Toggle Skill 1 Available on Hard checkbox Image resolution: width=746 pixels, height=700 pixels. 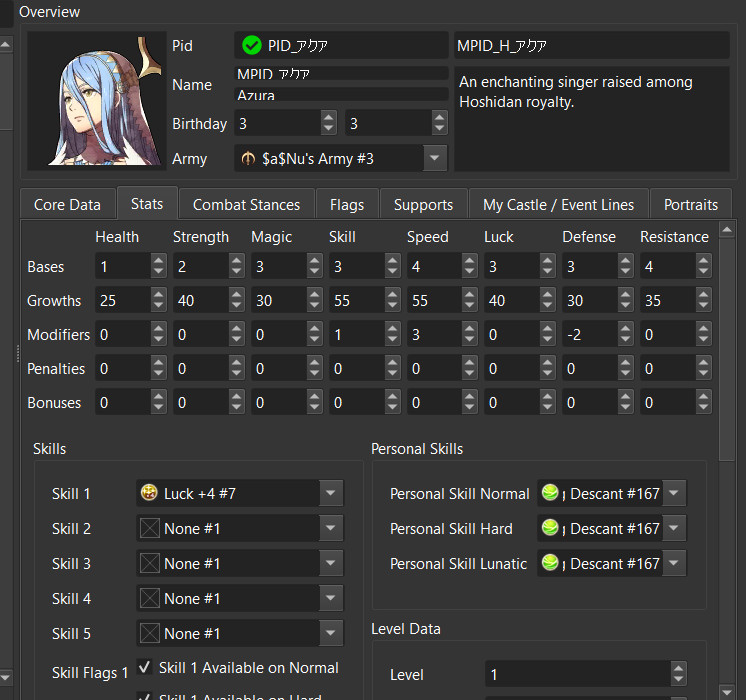coord(145,697)
